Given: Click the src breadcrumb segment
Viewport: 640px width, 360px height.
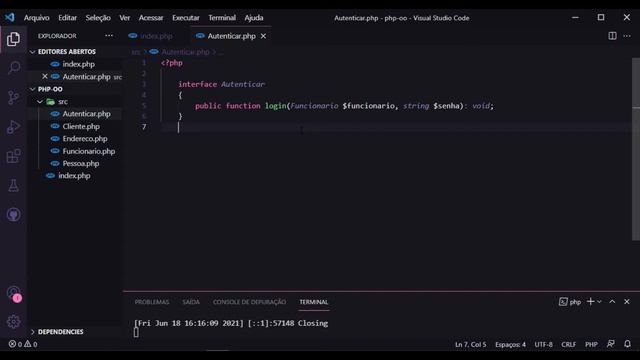Looking at the screenshot, I should pyautogui.click(x=136, y=52).
